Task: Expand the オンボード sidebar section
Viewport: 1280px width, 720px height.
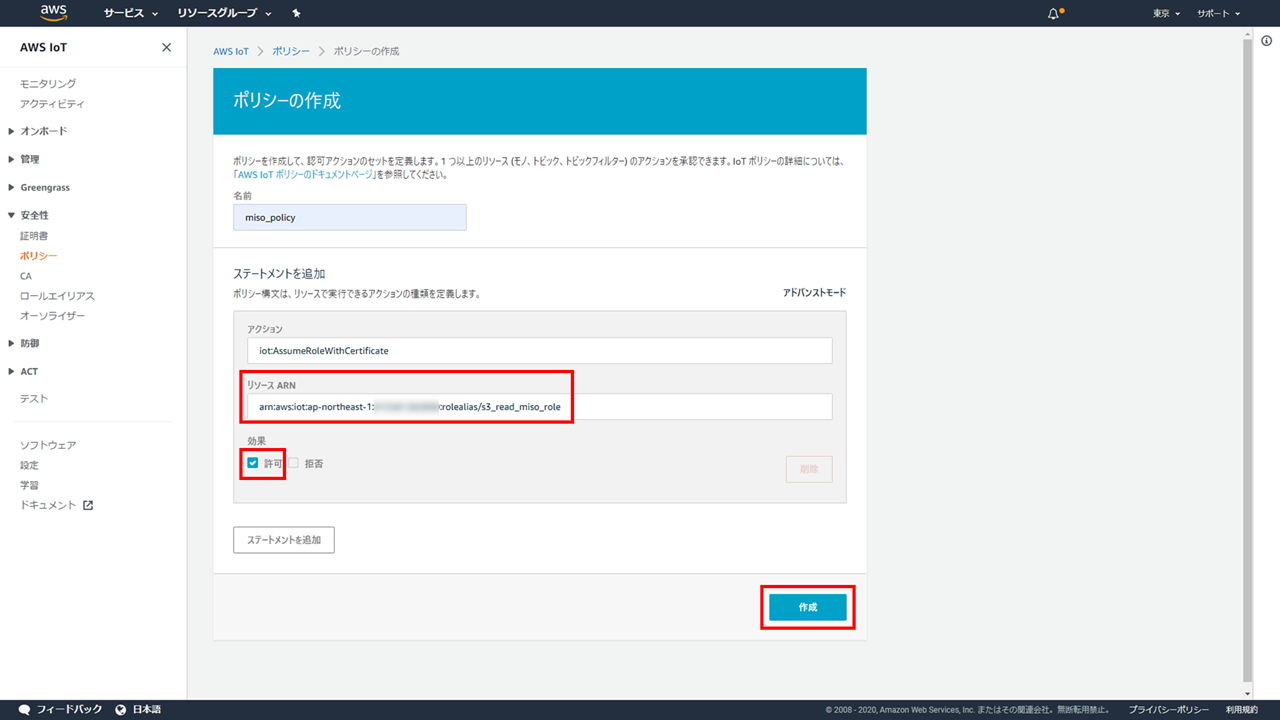Action: [x=12, y=131]
